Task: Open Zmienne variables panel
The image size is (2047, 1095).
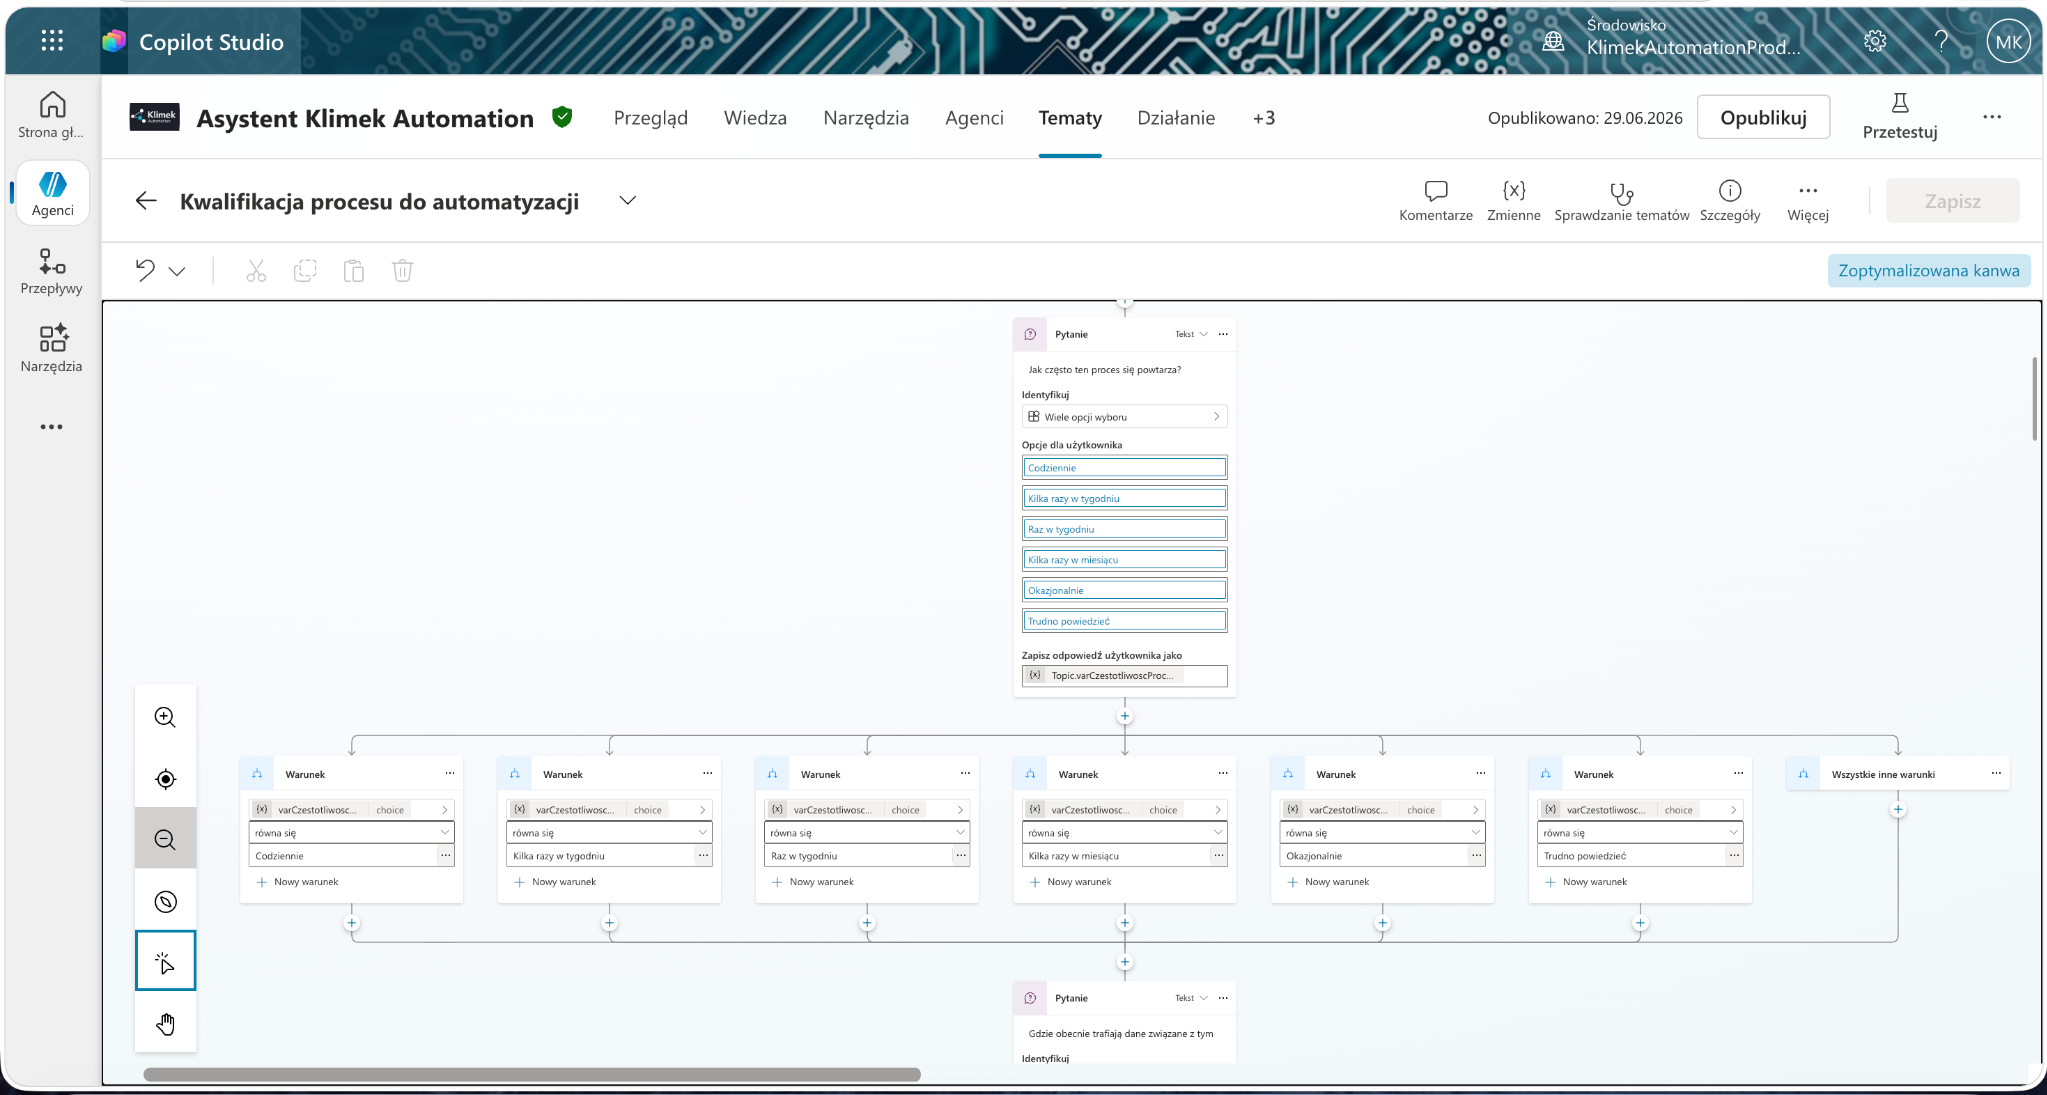Action: 1513,201
